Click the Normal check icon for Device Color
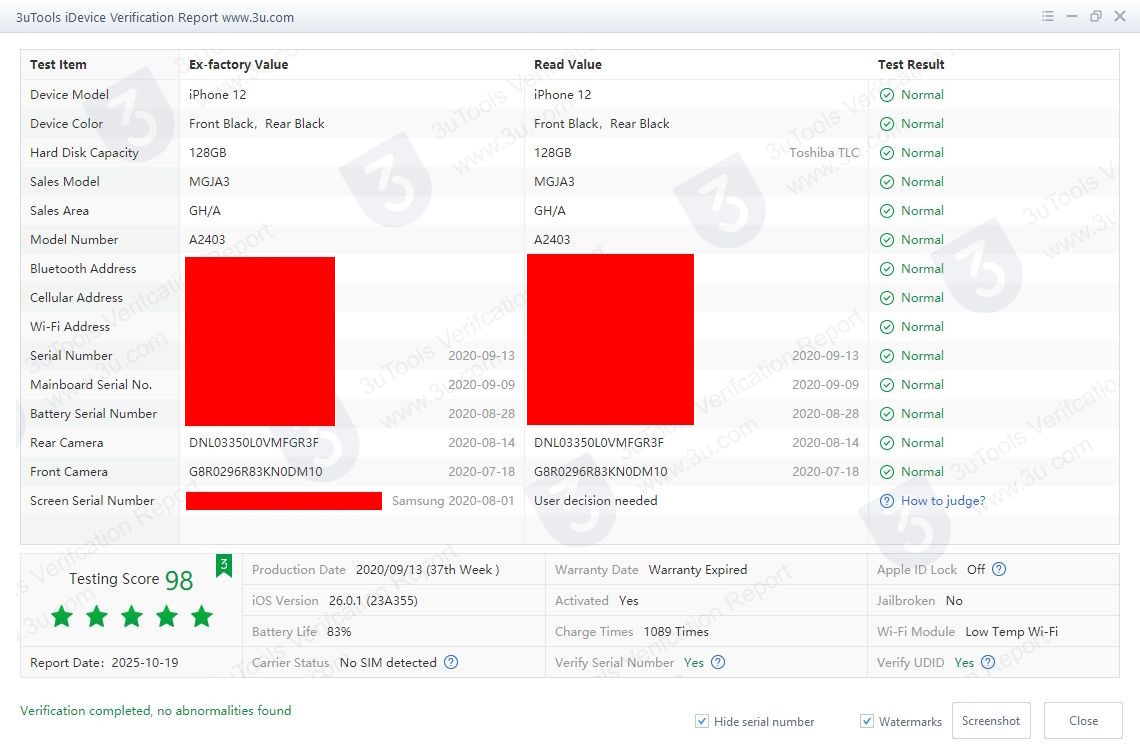Screen dimensions: 1140x756 887,124
